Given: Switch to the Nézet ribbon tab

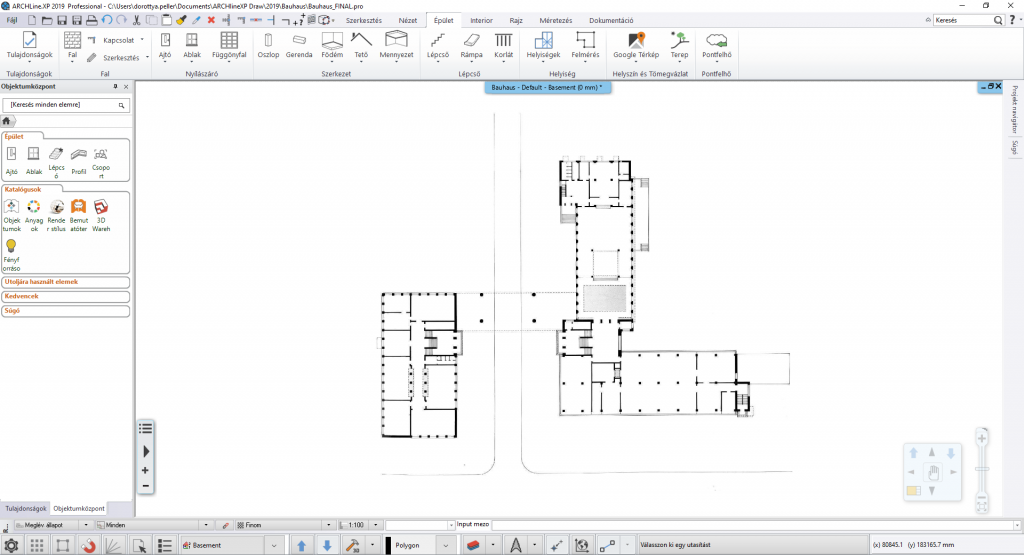Looking at the screenshot, I should (x=408, y=20).
